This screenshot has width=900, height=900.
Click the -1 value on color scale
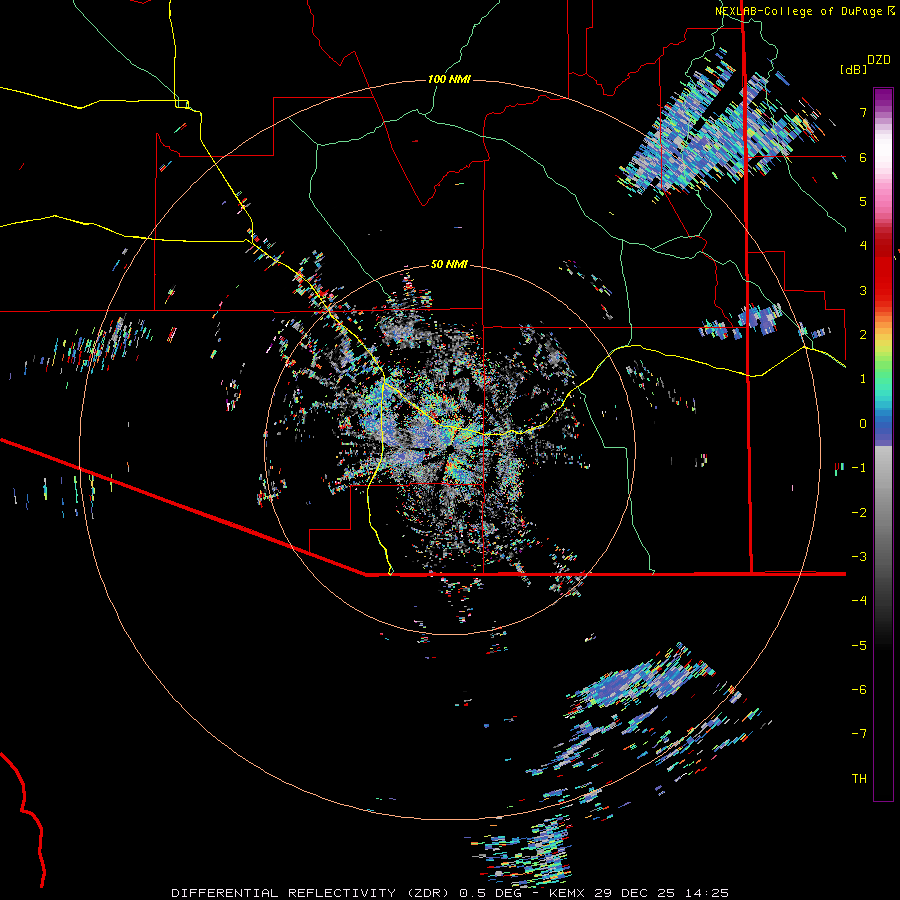pos(859,468)
